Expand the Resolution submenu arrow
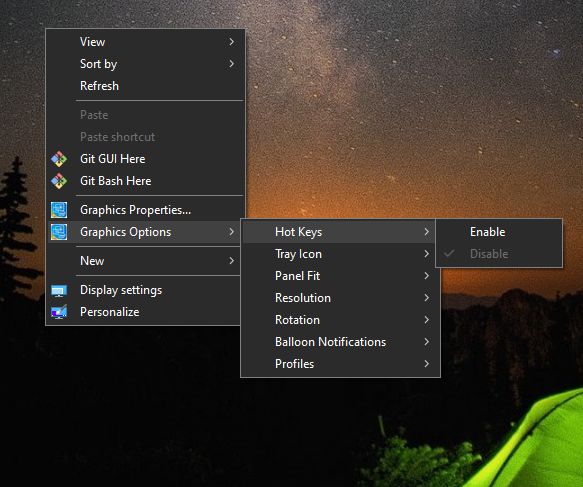This screenshot has height=487, width=583. 426,298
